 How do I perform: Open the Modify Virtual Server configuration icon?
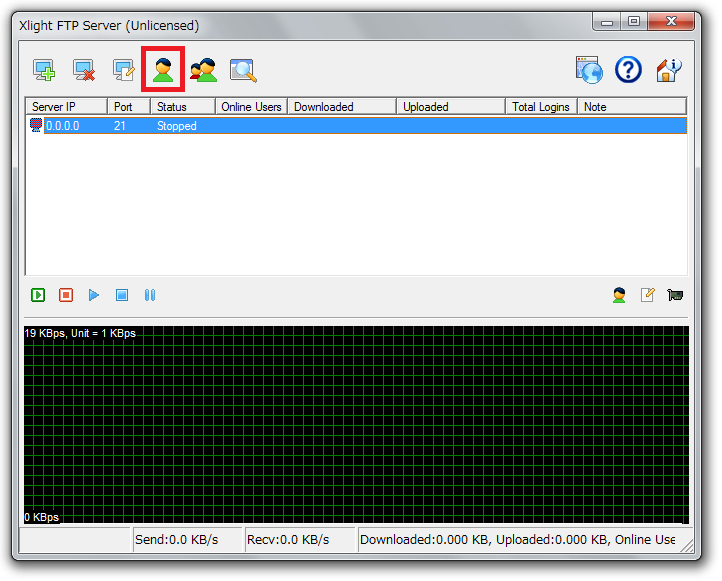point(124,70)
